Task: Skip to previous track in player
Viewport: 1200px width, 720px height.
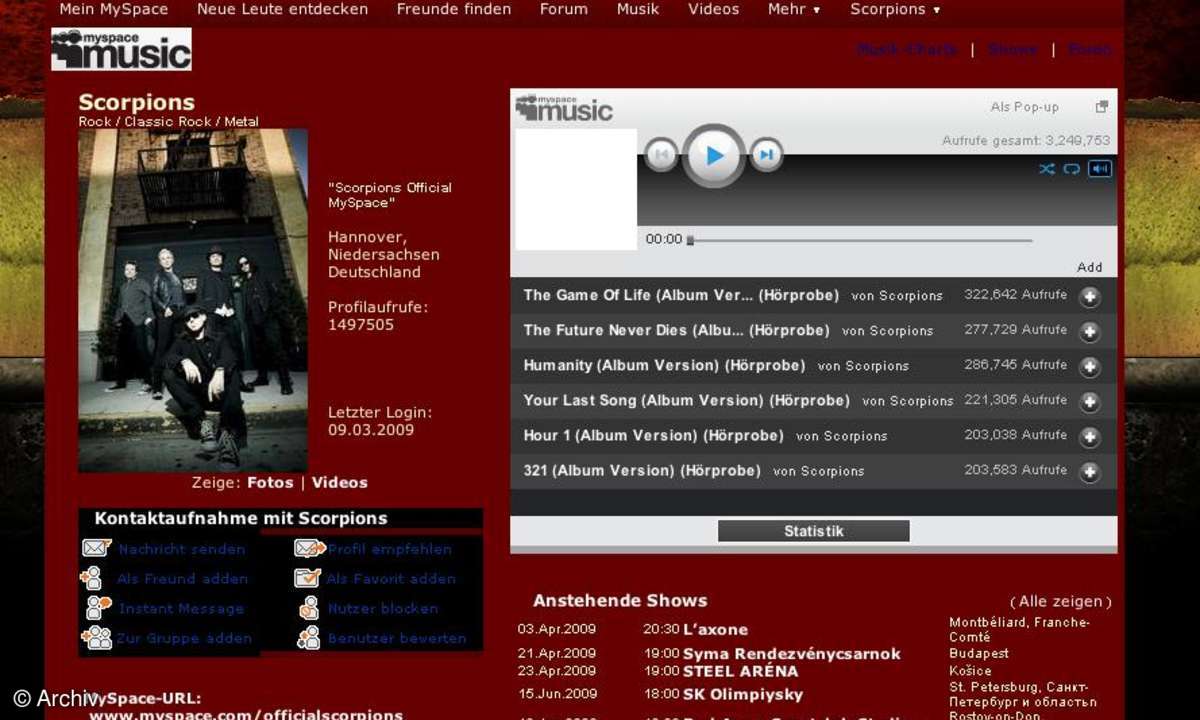Action: click(661, 155)
